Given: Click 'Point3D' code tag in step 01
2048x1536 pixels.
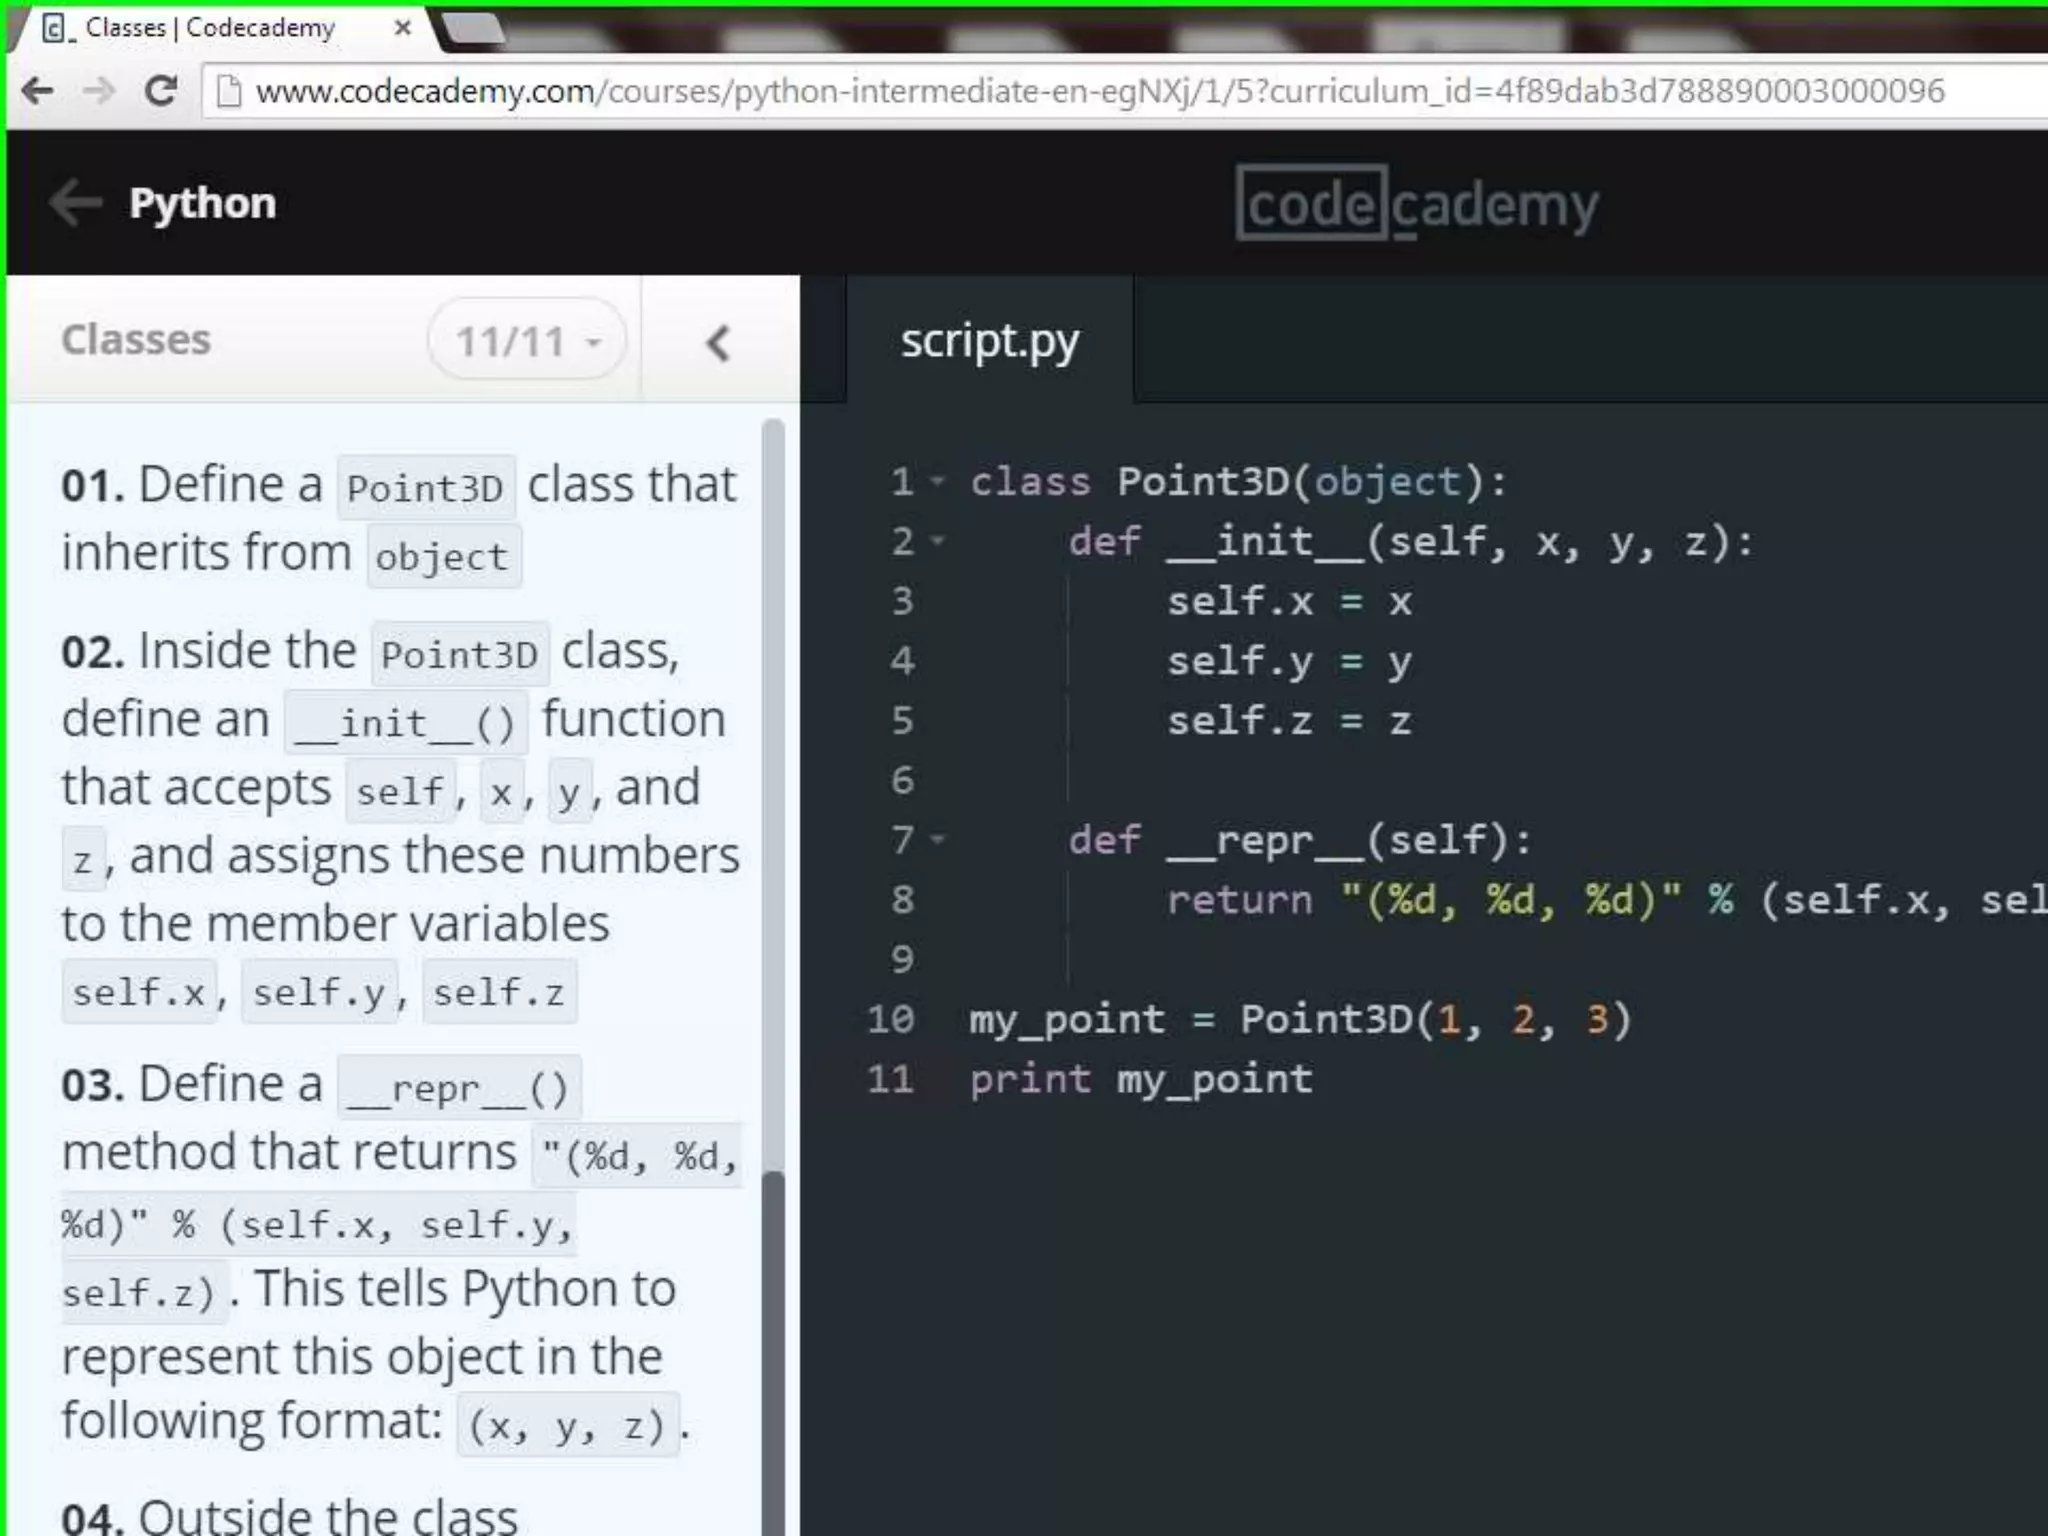Looking at the screenshot, I should (x=426, y=488).
